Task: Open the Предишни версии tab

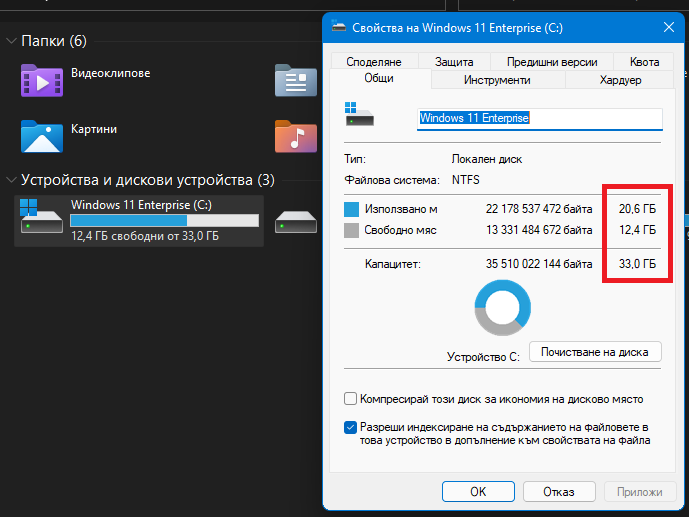Action: [x=552, y=62]
